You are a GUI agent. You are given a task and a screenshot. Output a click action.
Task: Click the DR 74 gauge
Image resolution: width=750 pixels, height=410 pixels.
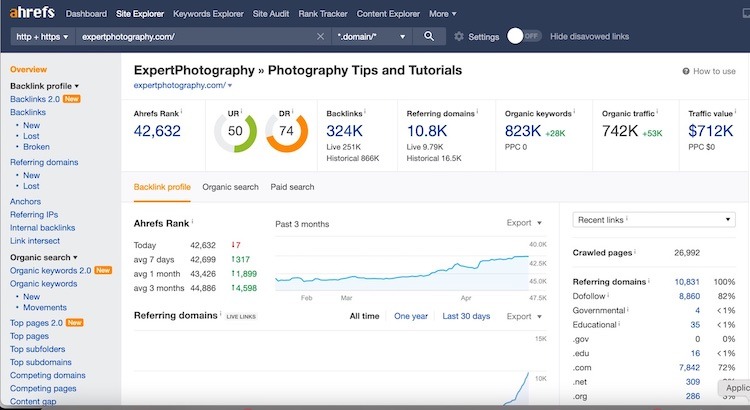pyautogui.click(x=287, y=132)
